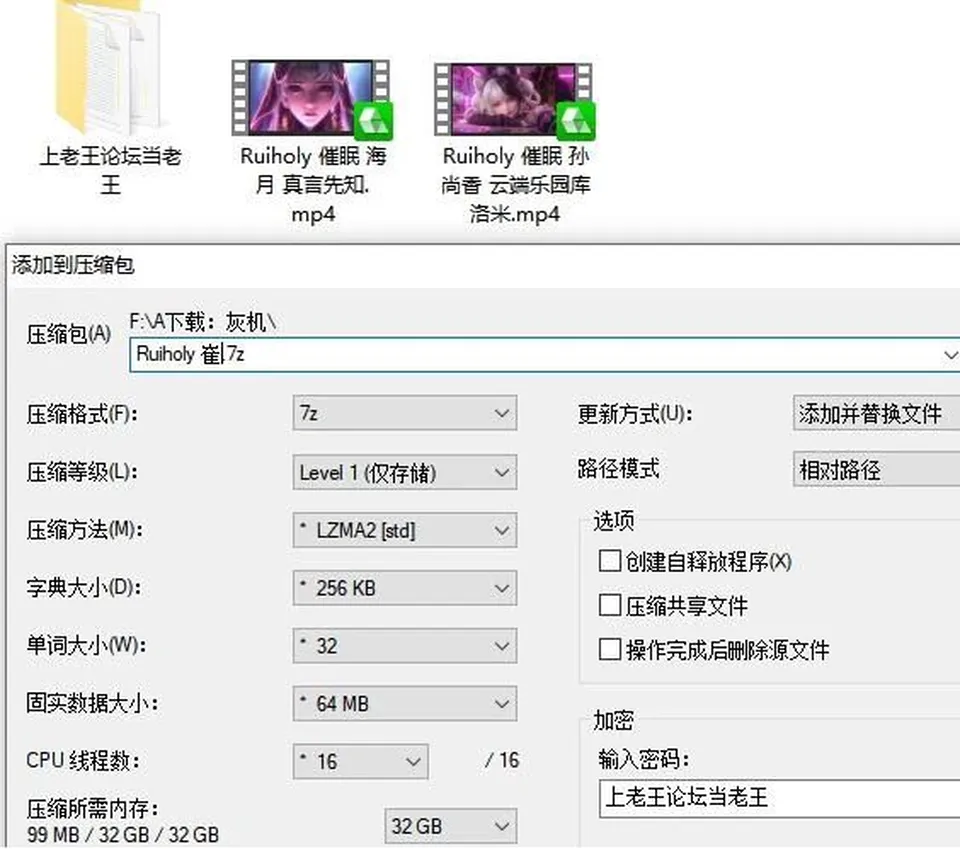The image size is (960, 849).
Task: Open the 压缩方法 LZMA2 dropdown
Action: pos(405,530)
